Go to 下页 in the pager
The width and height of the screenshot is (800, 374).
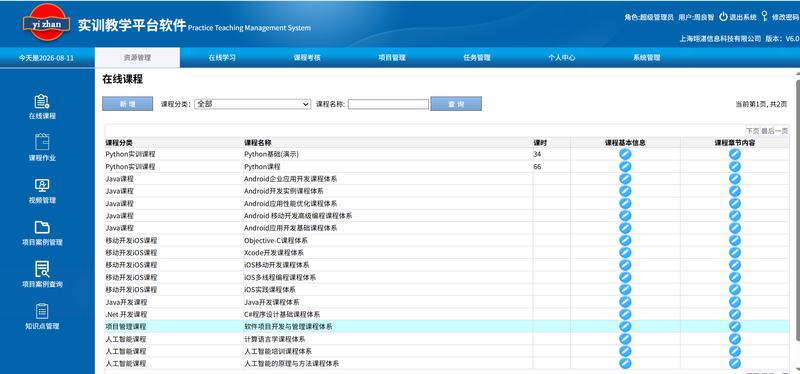point(753,131)
